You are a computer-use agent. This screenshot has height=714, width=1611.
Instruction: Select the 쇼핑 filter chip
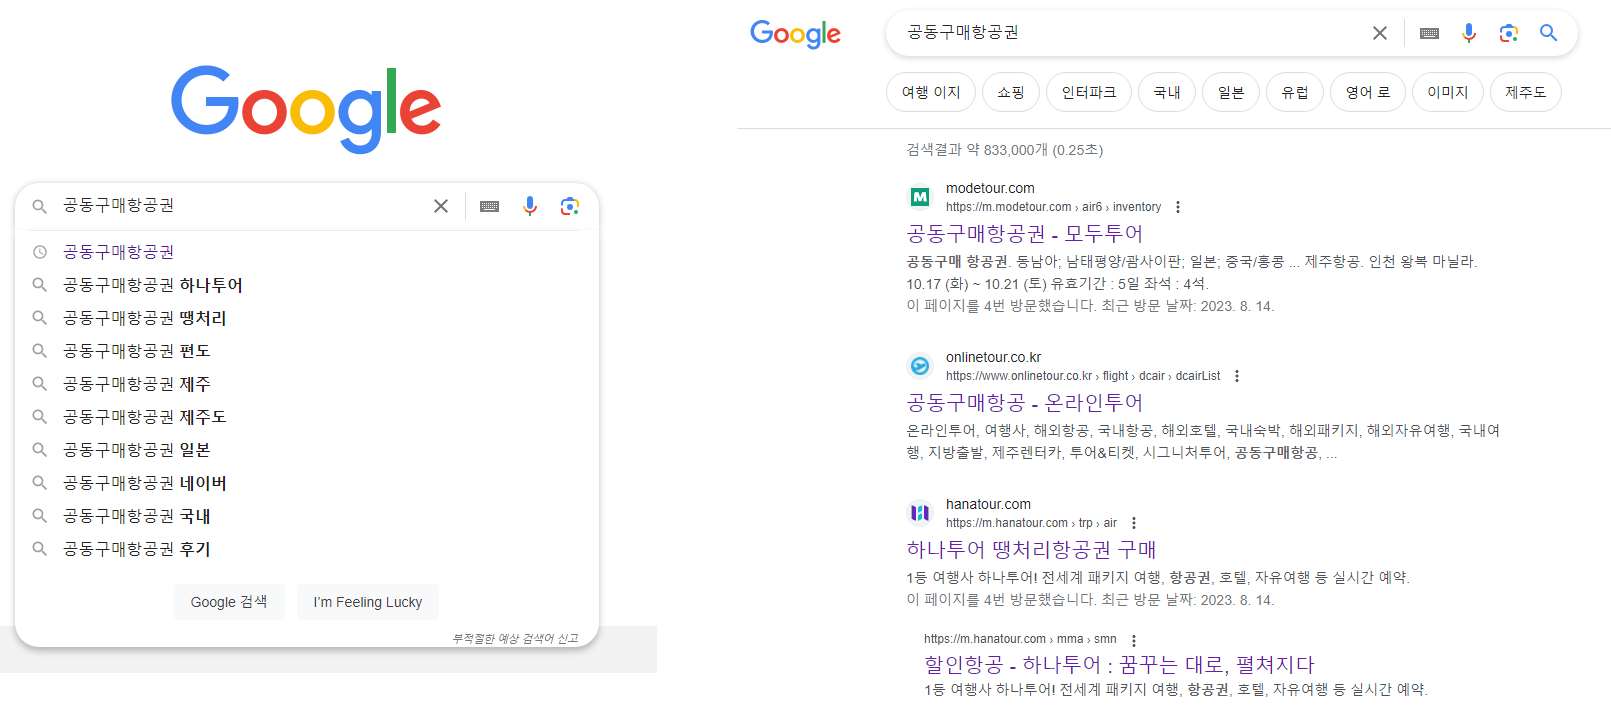(1011, 92)
